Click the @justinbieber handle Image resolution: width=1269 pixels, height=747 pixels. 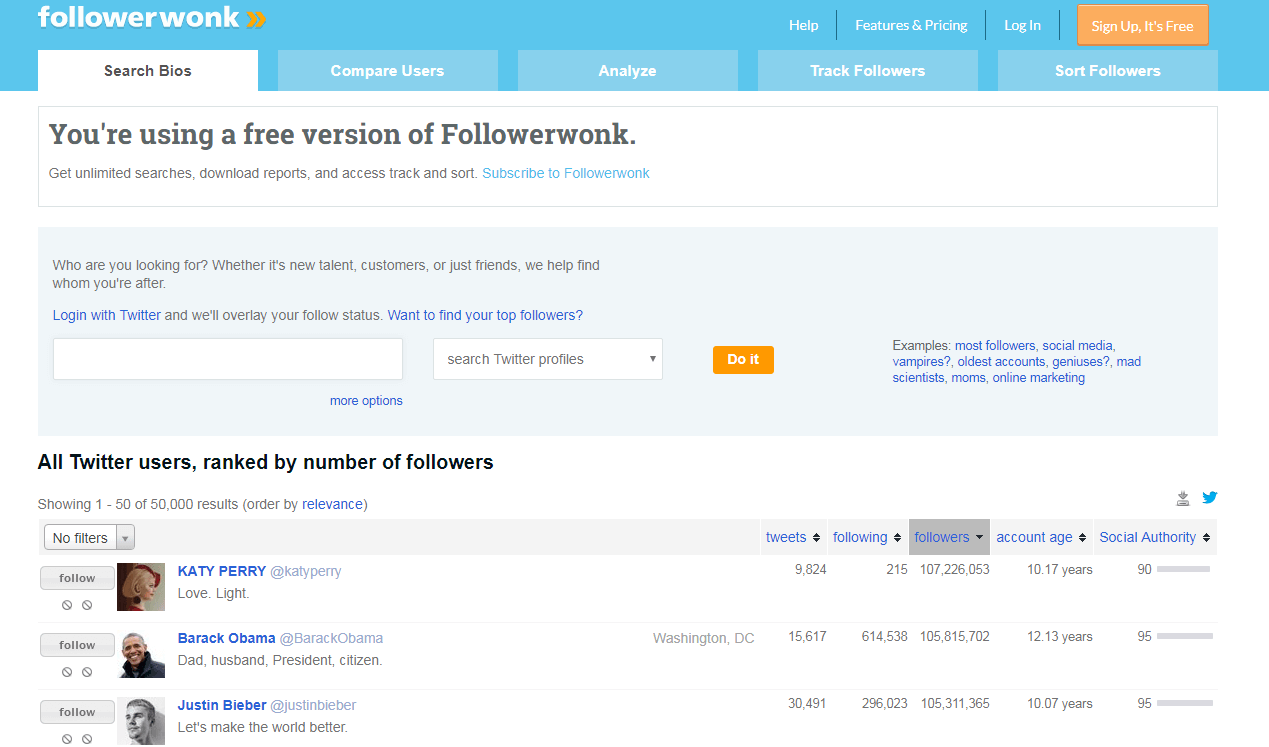click(x=313, y=705)
